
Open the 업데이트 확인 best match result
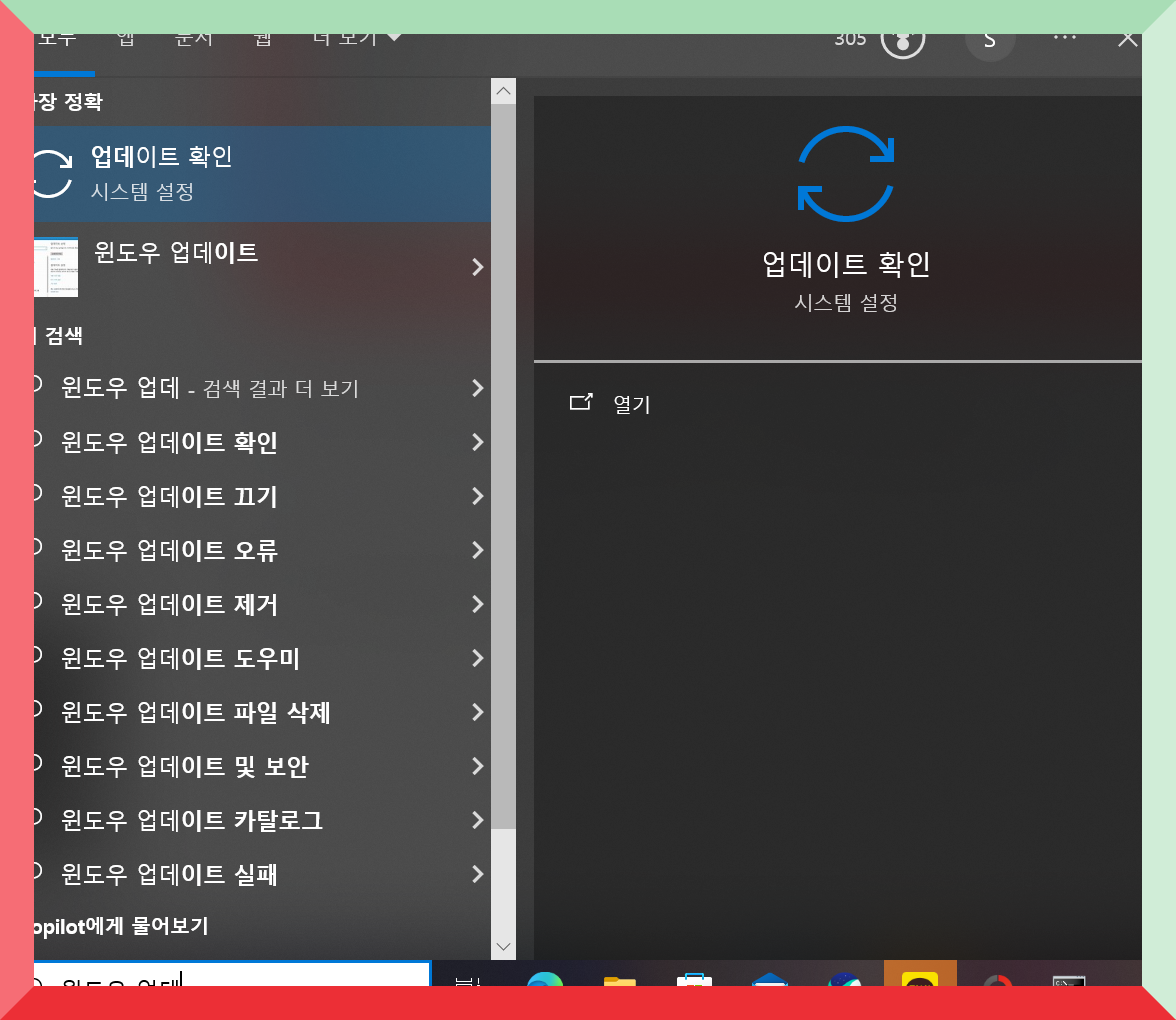(x=262, y=173)
